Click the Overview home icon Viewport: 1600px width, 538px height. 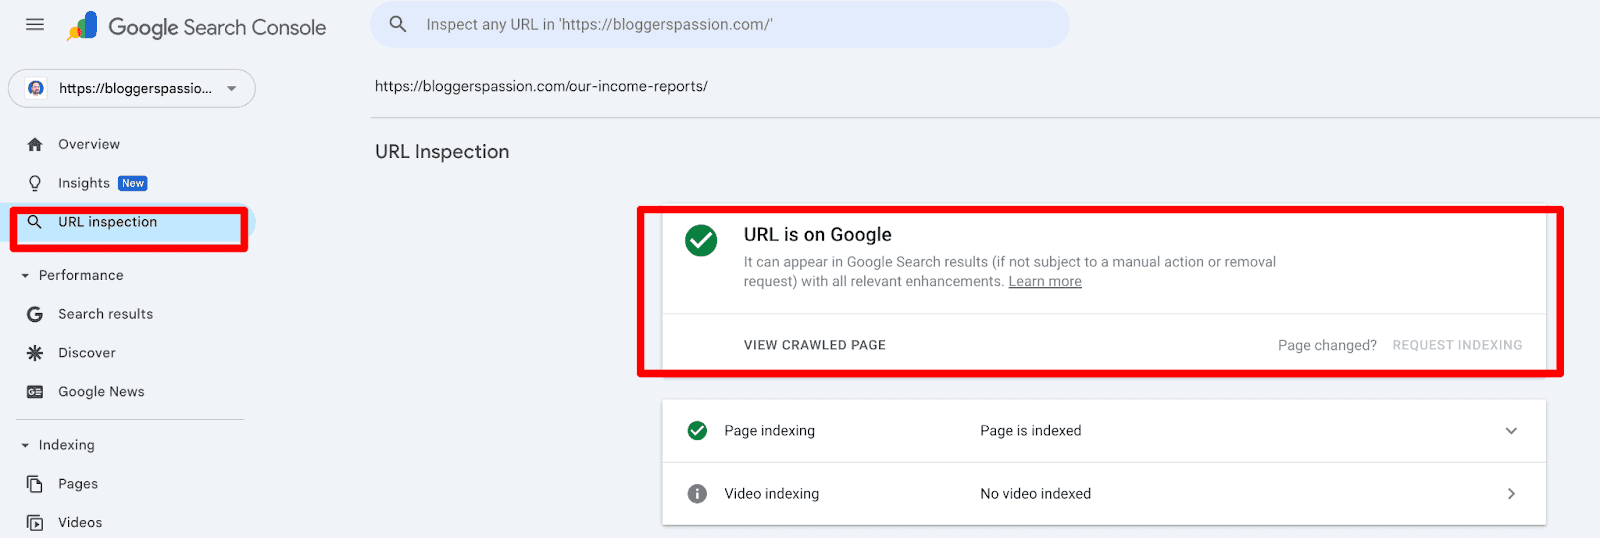pyautogui.click(x=35, y=145)
